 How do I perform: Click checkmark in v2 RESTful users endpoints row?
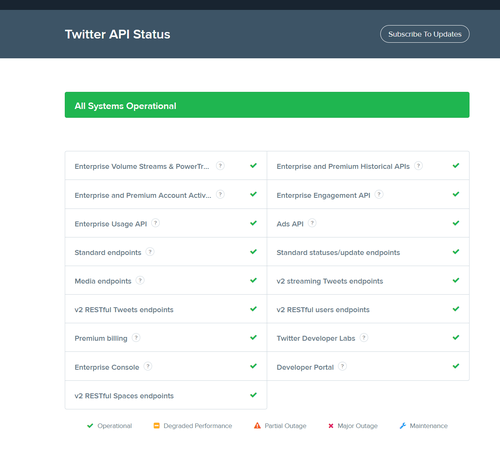point(456,309)
